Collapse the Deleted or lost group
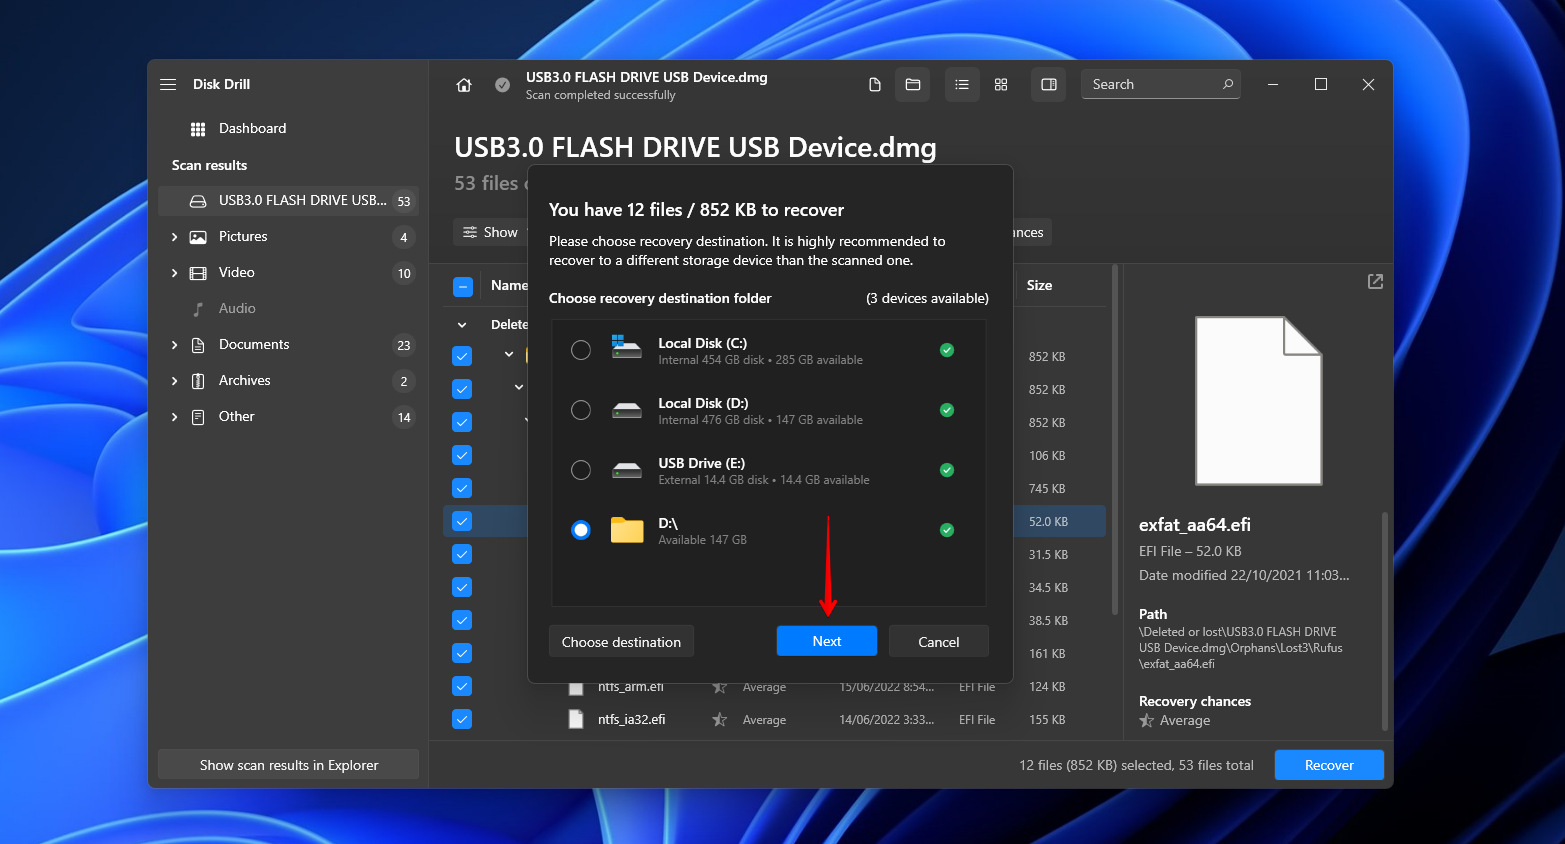 pos(462,325)
